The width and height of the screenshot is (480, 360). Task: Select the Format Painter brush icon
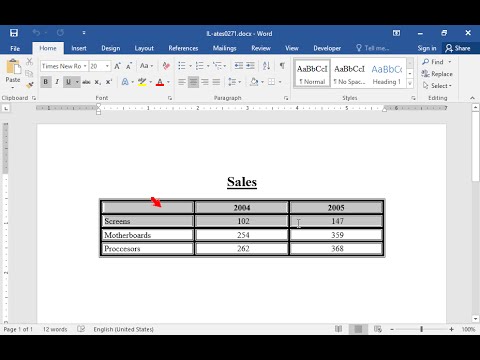click(x=30, y=85)
